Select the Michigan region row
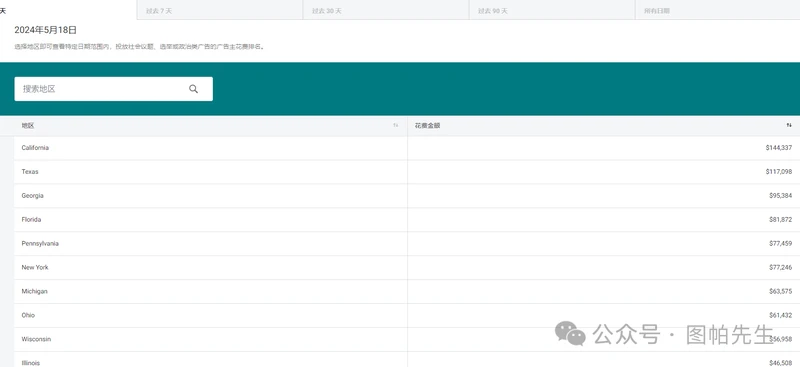Viewport: 800px width, 367px height. click(x=407, y=292)
